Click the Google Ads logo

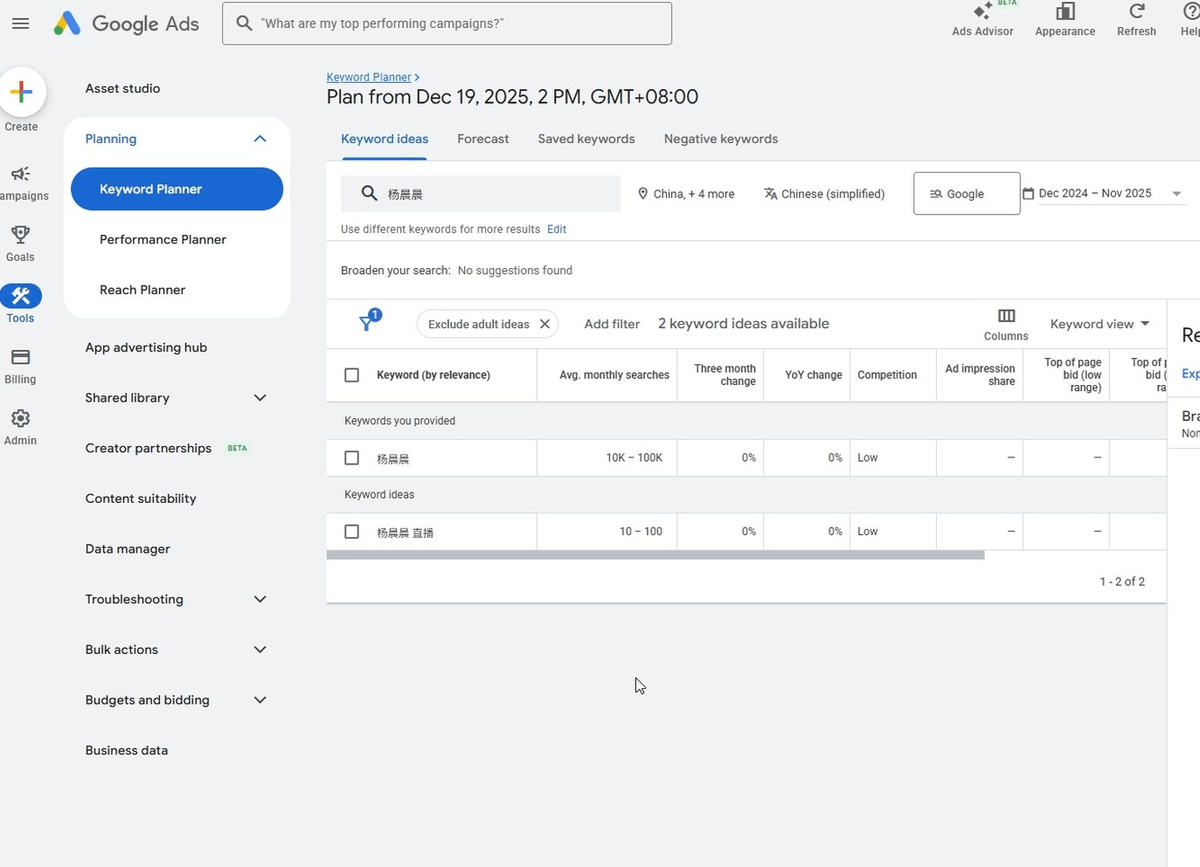(126, 23)
